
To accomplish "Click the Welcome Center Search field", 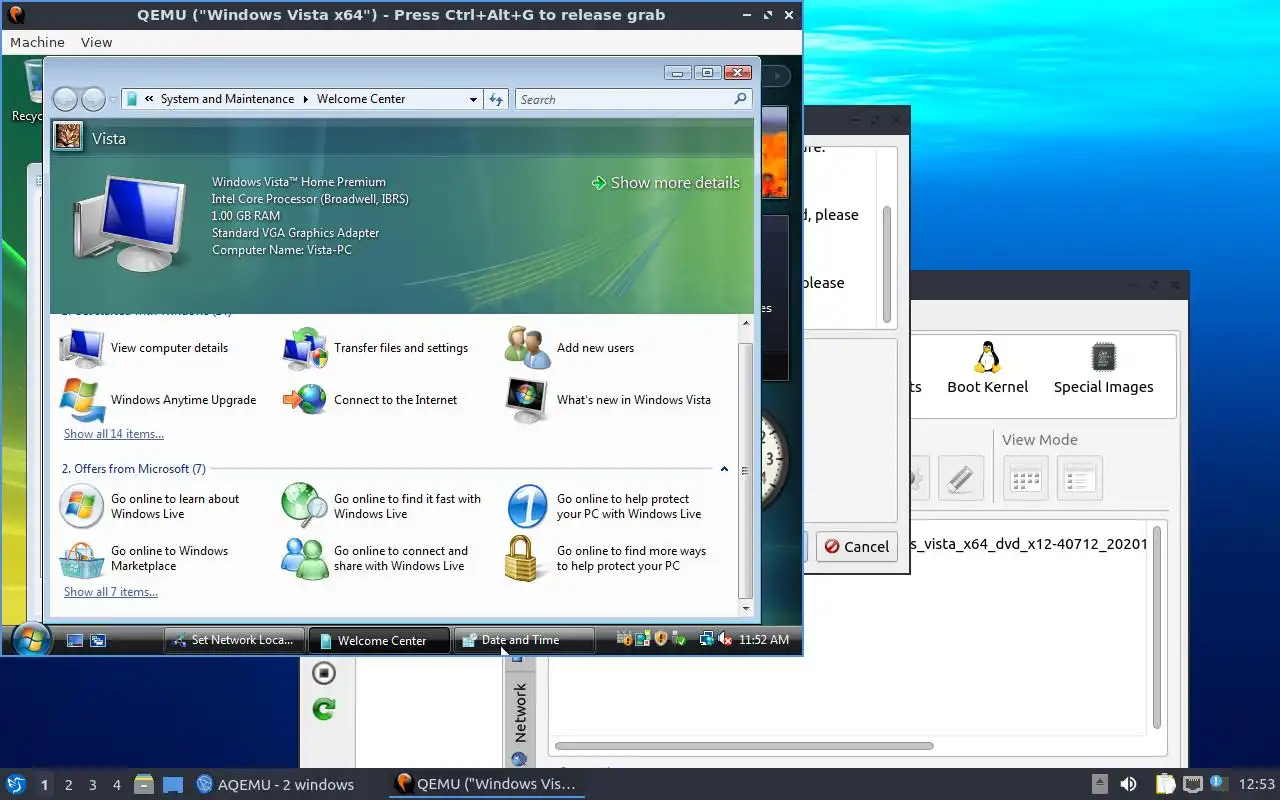I will coord(633,99).
